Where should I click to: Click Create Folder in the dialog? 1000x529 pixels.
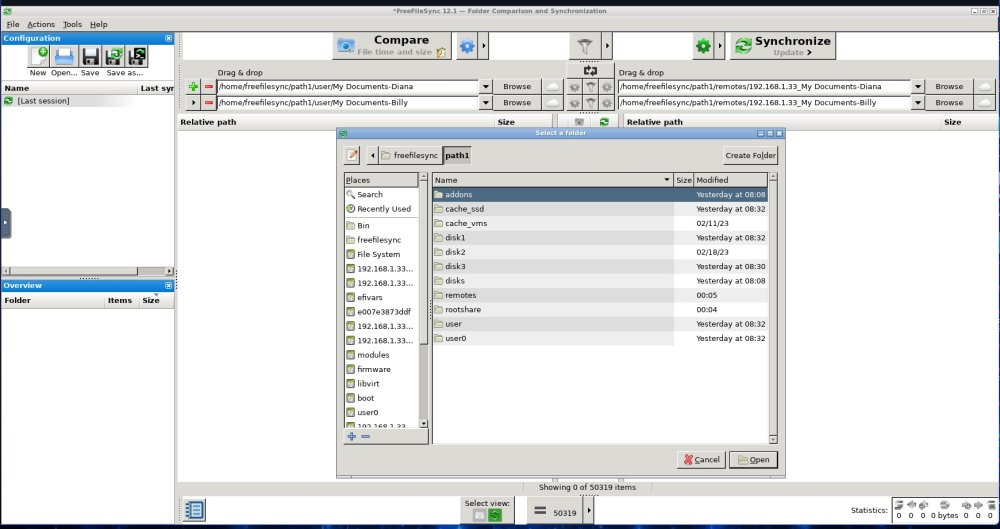(751, 155)
